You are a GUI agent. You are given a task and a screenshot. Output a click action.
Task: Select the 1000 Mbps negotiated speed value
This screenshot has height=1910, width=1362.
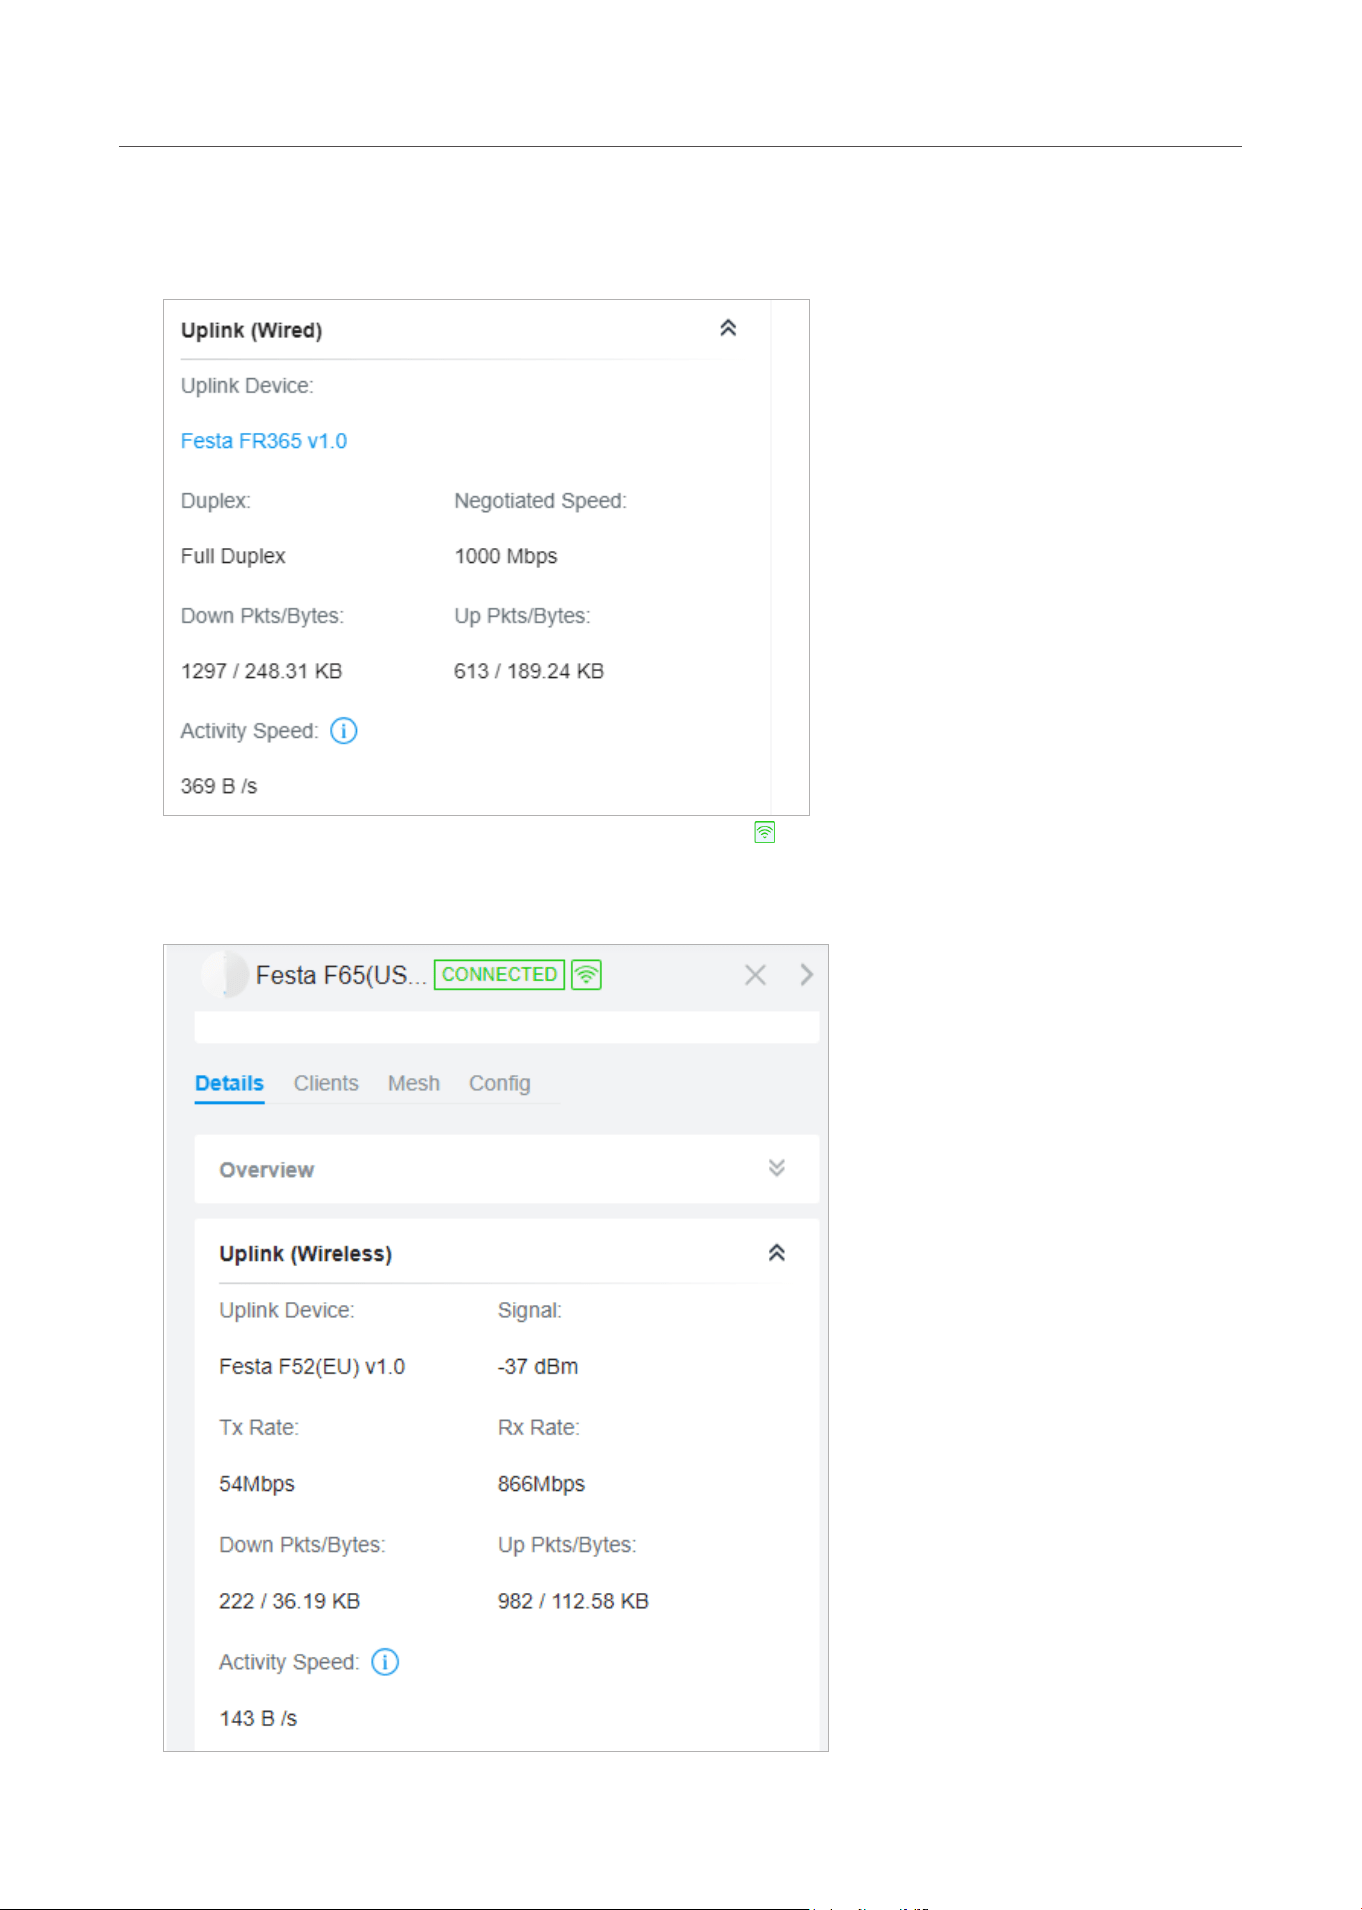(x=506, y=556)
